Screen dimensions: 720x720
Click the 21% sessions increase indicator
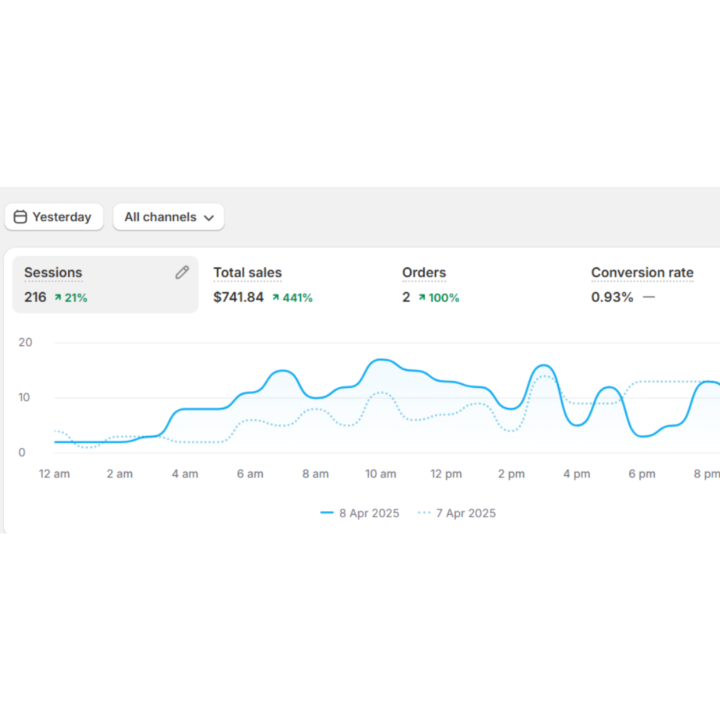pos(71,298)
